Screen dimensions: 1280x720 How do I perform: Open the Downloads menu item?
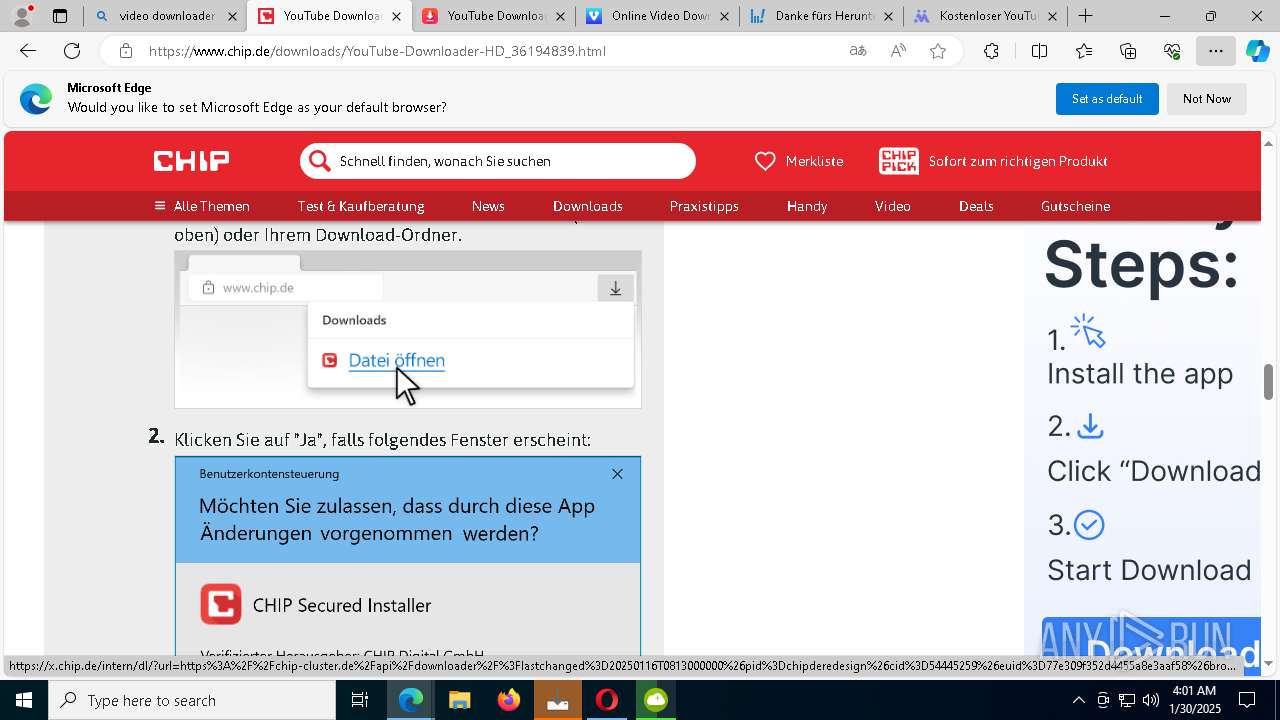(588, 206)
